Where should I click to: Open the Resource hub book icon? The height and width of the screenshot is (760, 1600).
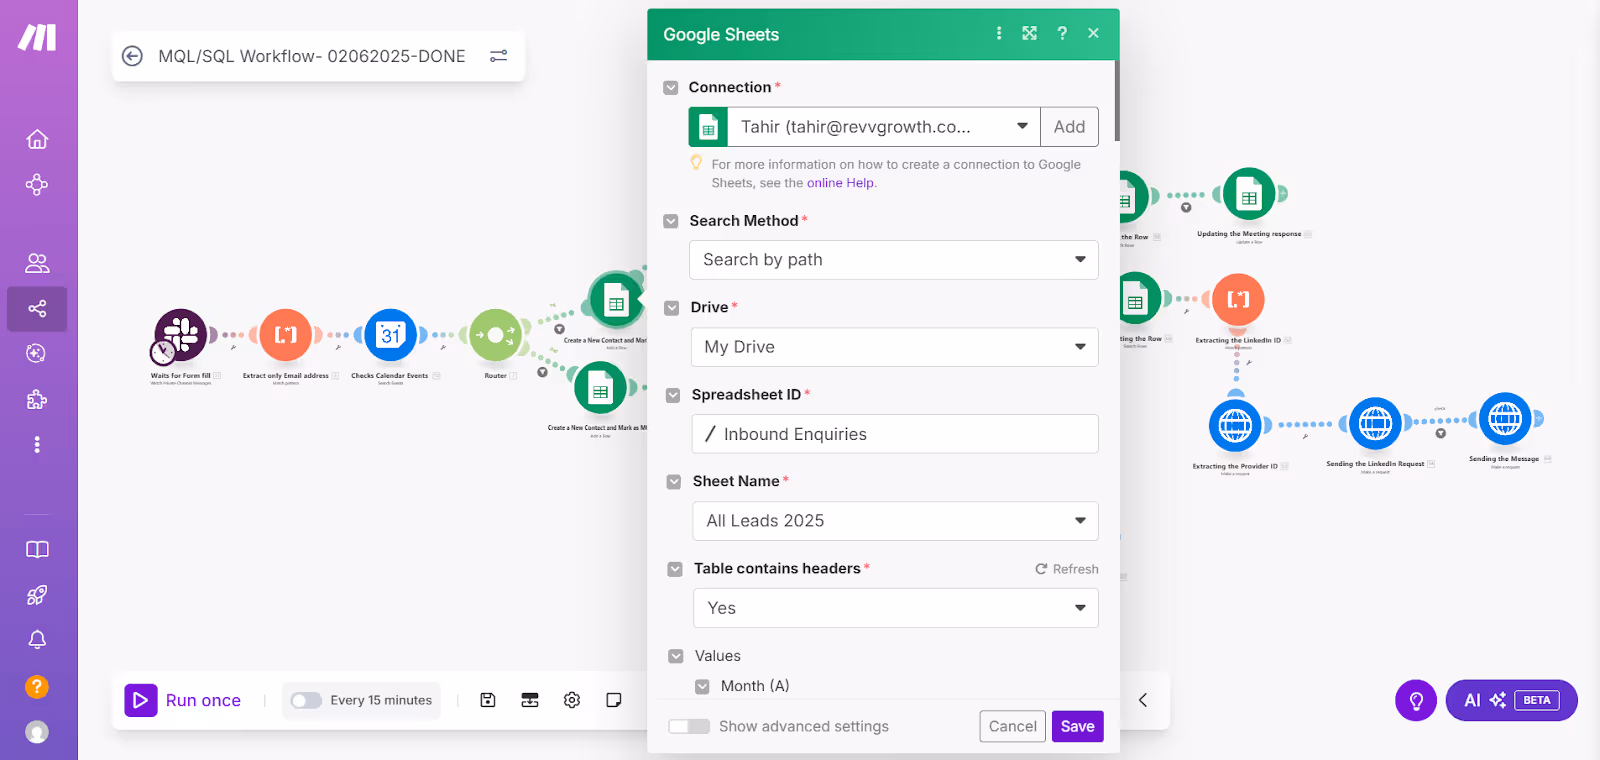37,550
